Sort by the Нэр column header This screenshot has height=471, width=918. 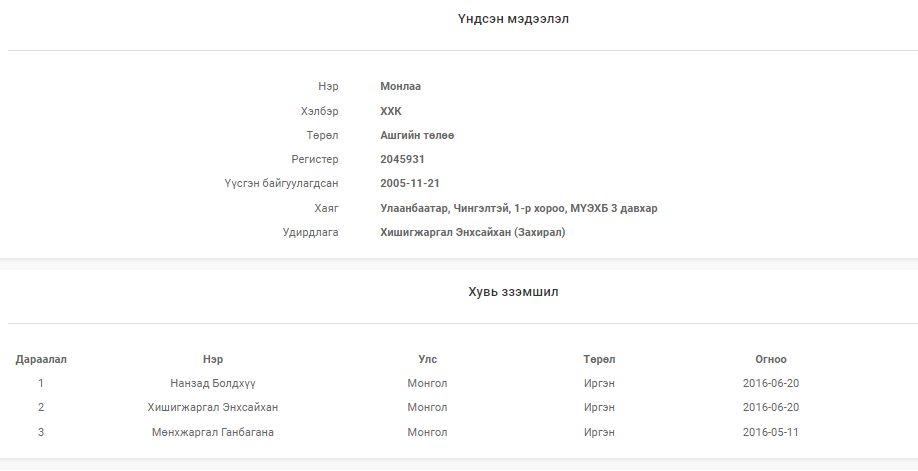point(213,359)
